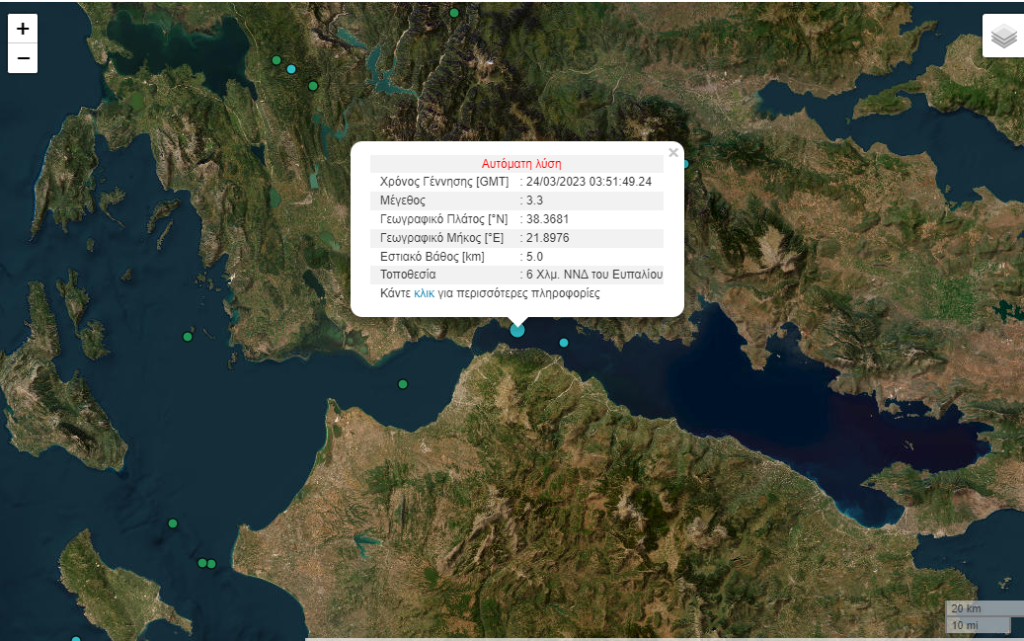Open the map layers control
The image size is (1024, 641).
point(1002,36)
